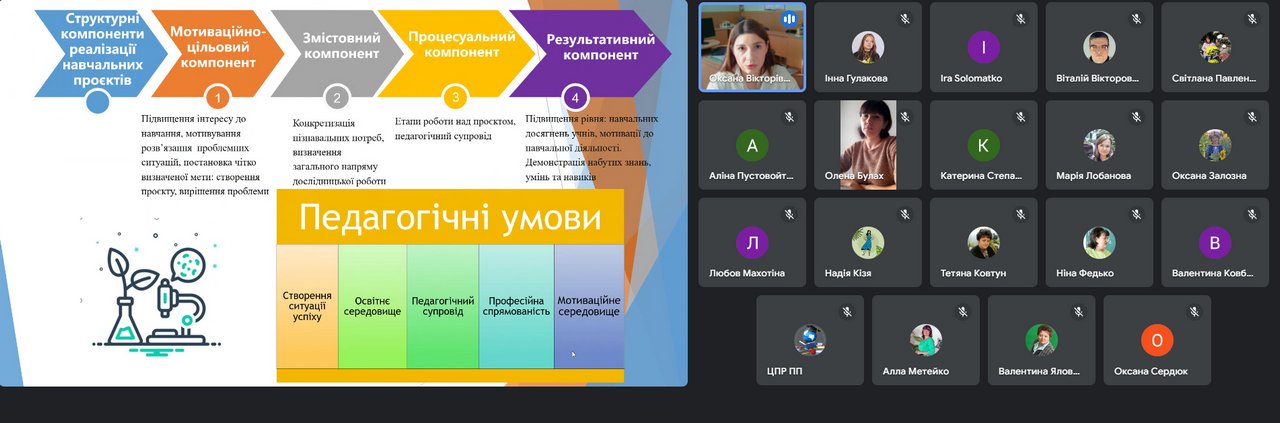This screenshot has width=1280, height=423.
Task: Click Алла Метейко profile photo avatar
Action: [x=926, y=341]
